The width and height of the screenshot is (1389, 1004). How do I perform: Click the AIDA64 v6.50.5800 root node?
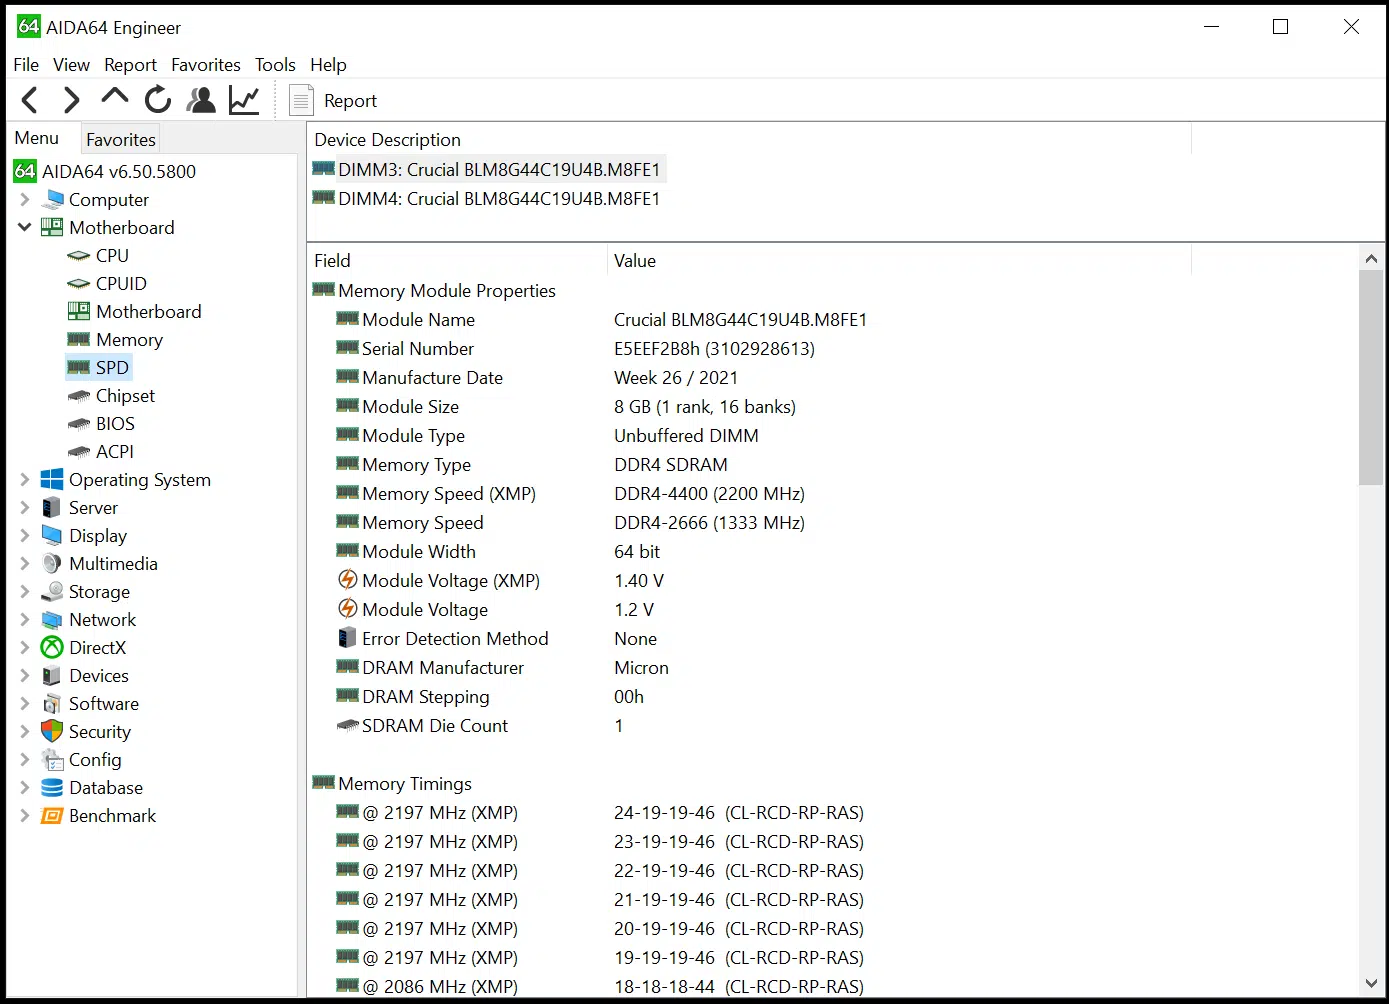pyautogui.click(x=118, y=172)
